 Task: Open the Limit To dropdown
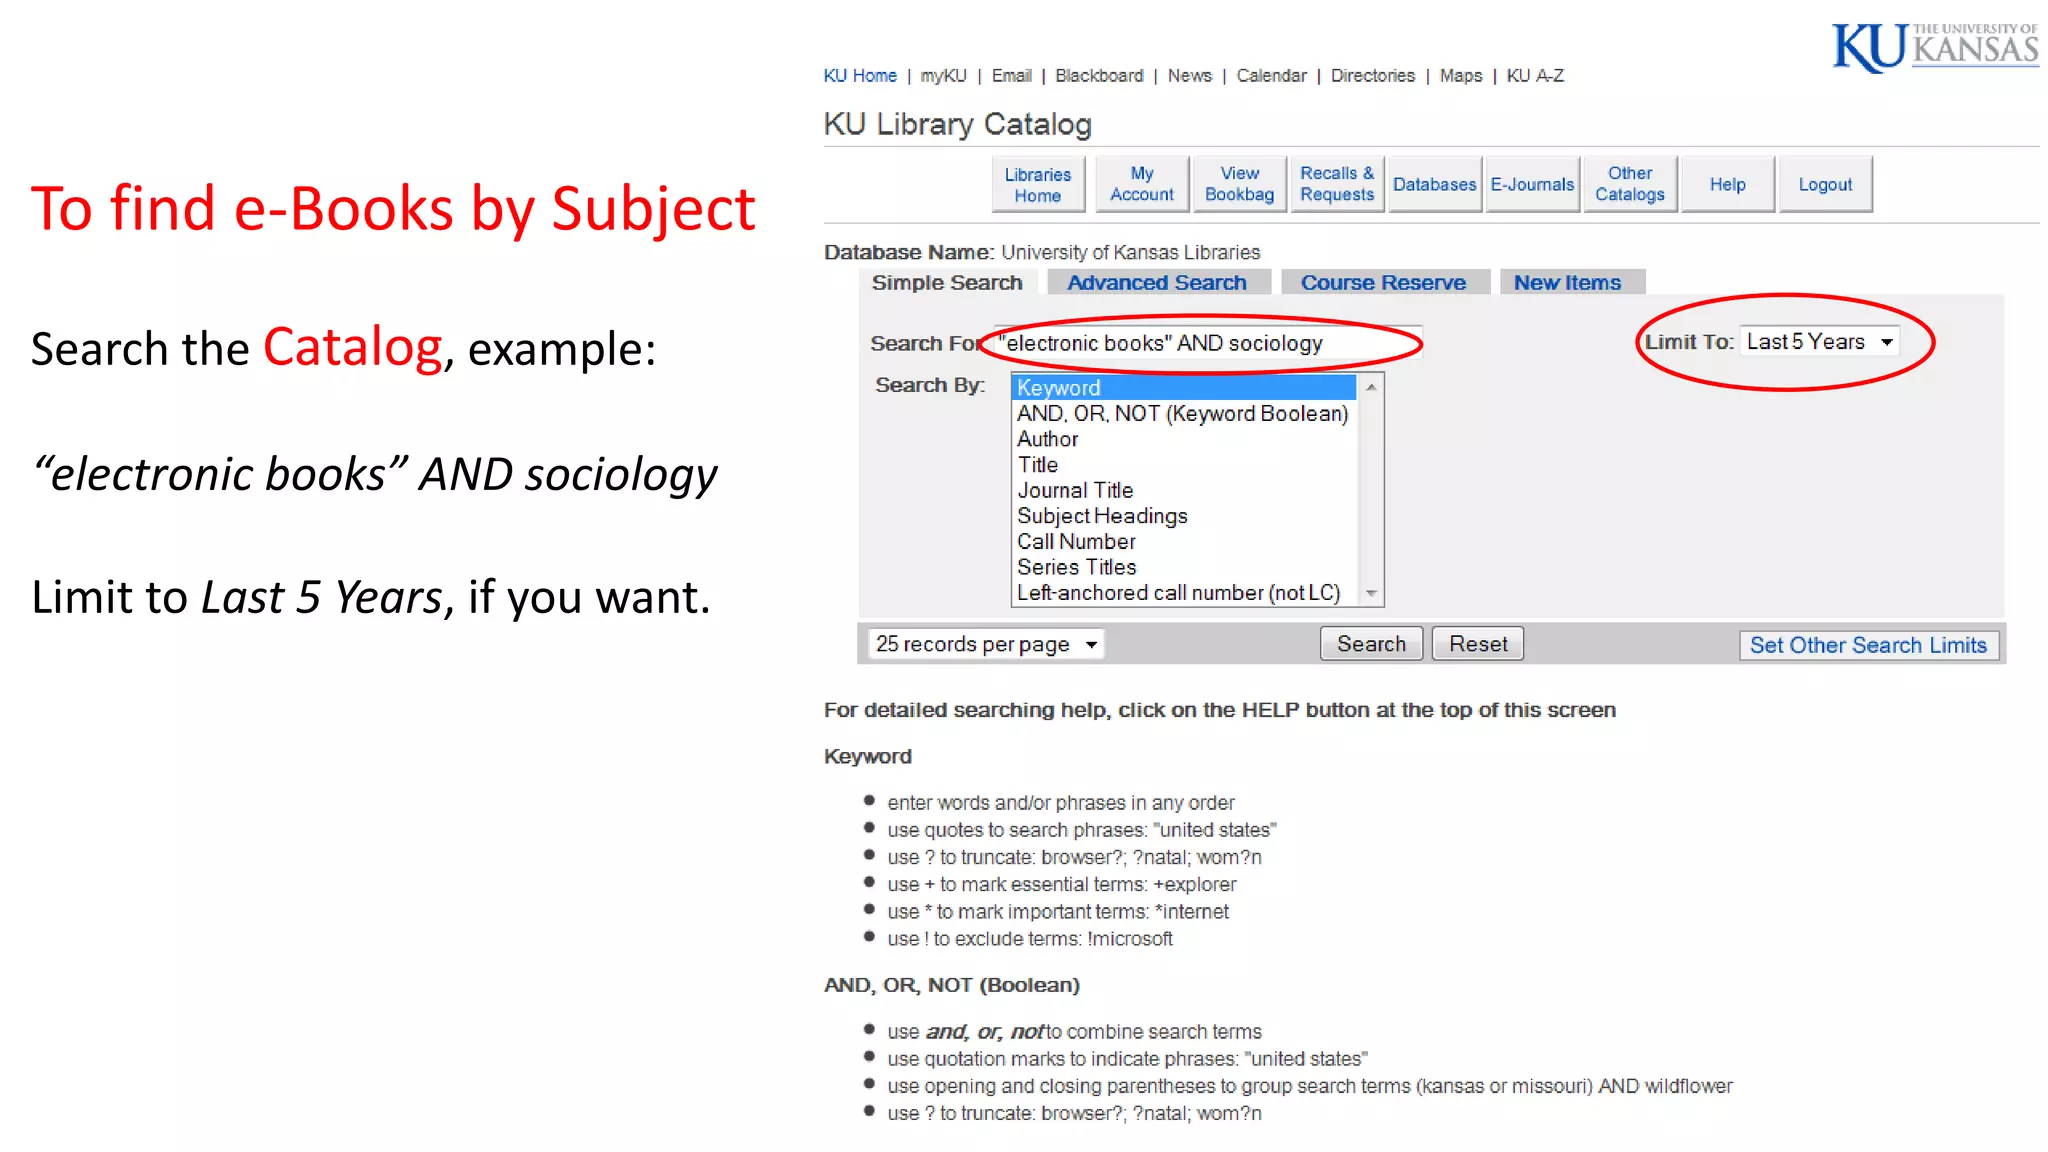click(1819, 342)
